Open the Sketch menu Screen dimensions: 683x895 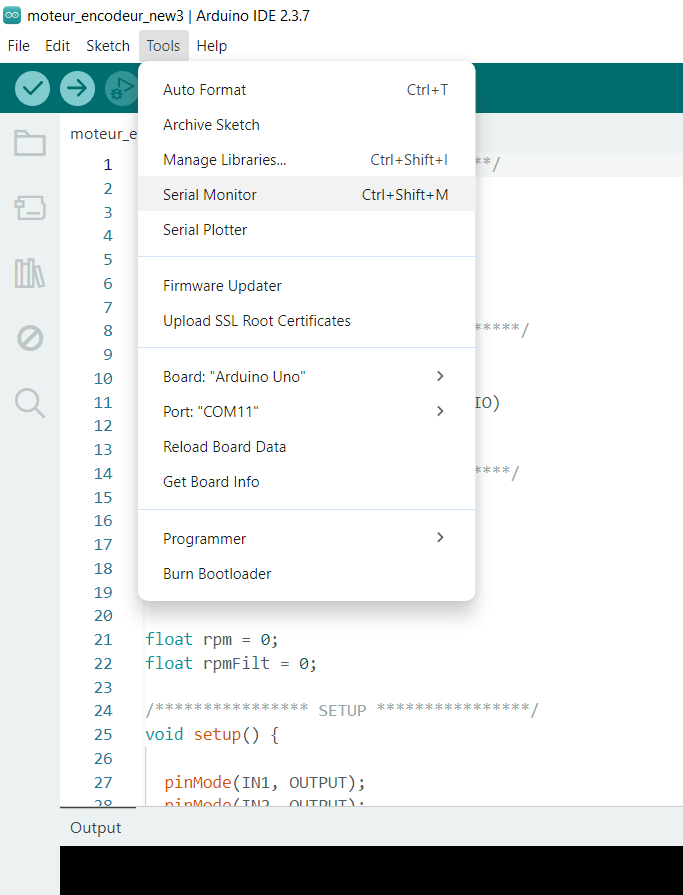click(x=108, y=46)
